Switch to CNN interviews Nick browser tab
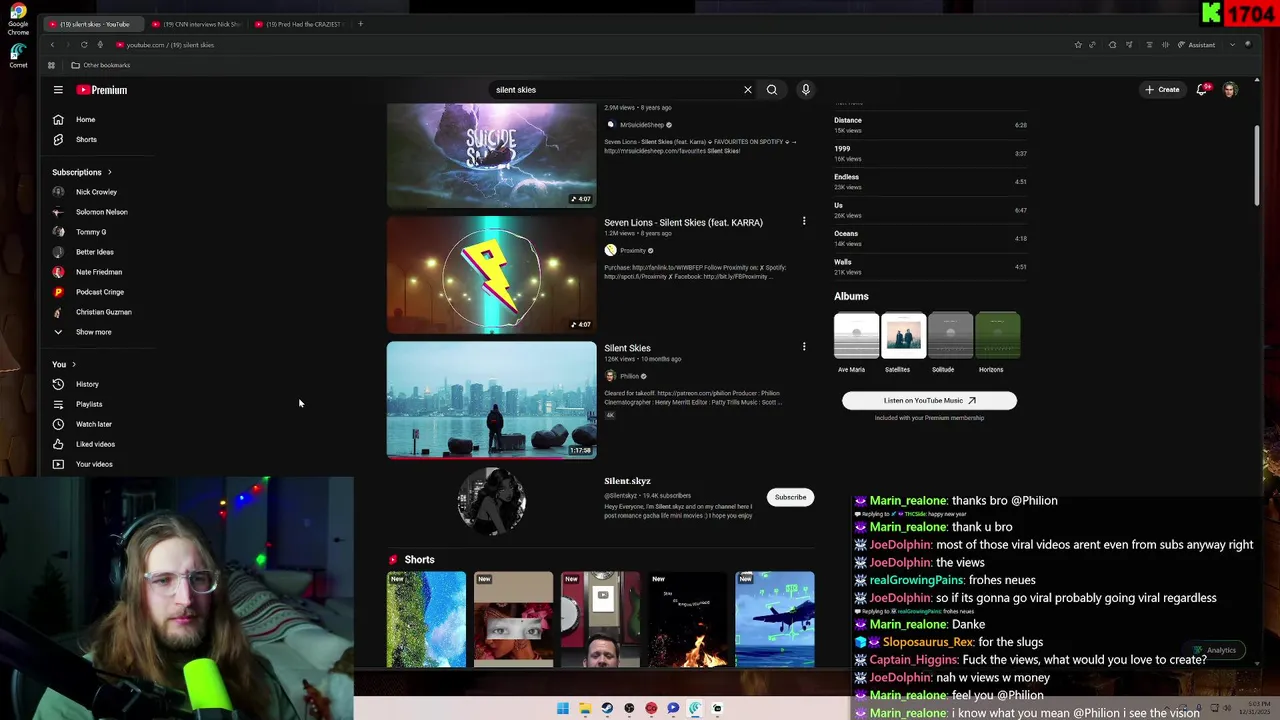Image resolution: width=1280 pixels, height=720 pixels. [x=195, y=24]
